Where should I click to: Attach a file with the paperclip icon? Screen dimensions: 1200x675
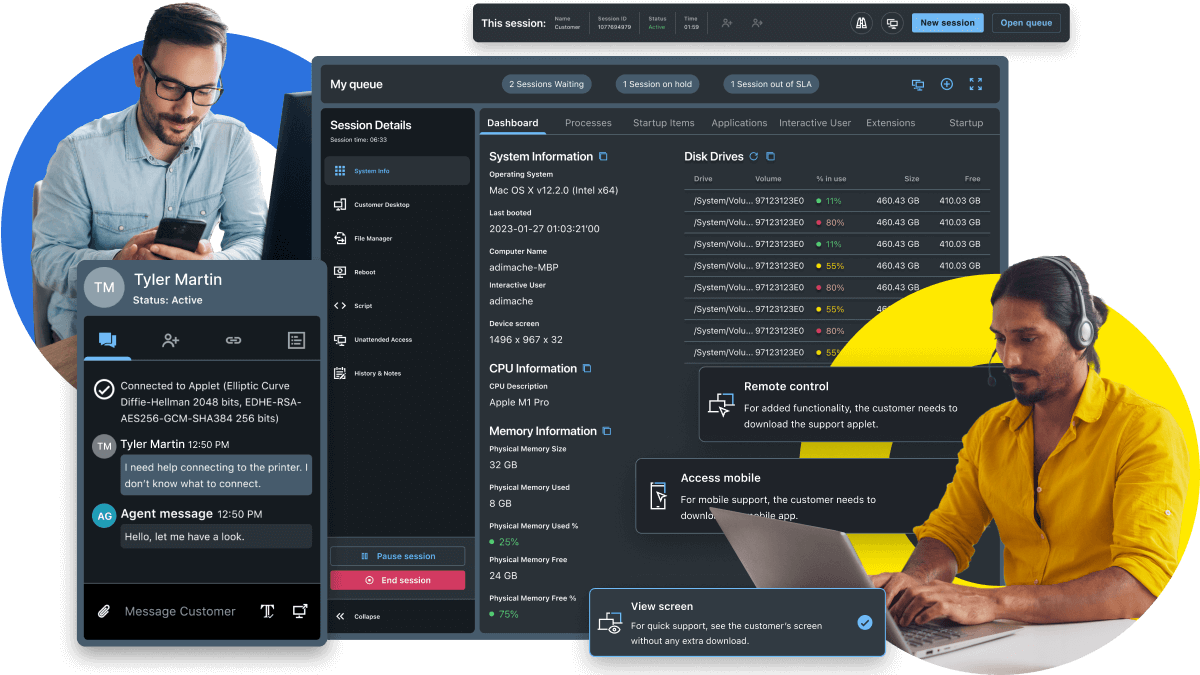pos(103,611)
